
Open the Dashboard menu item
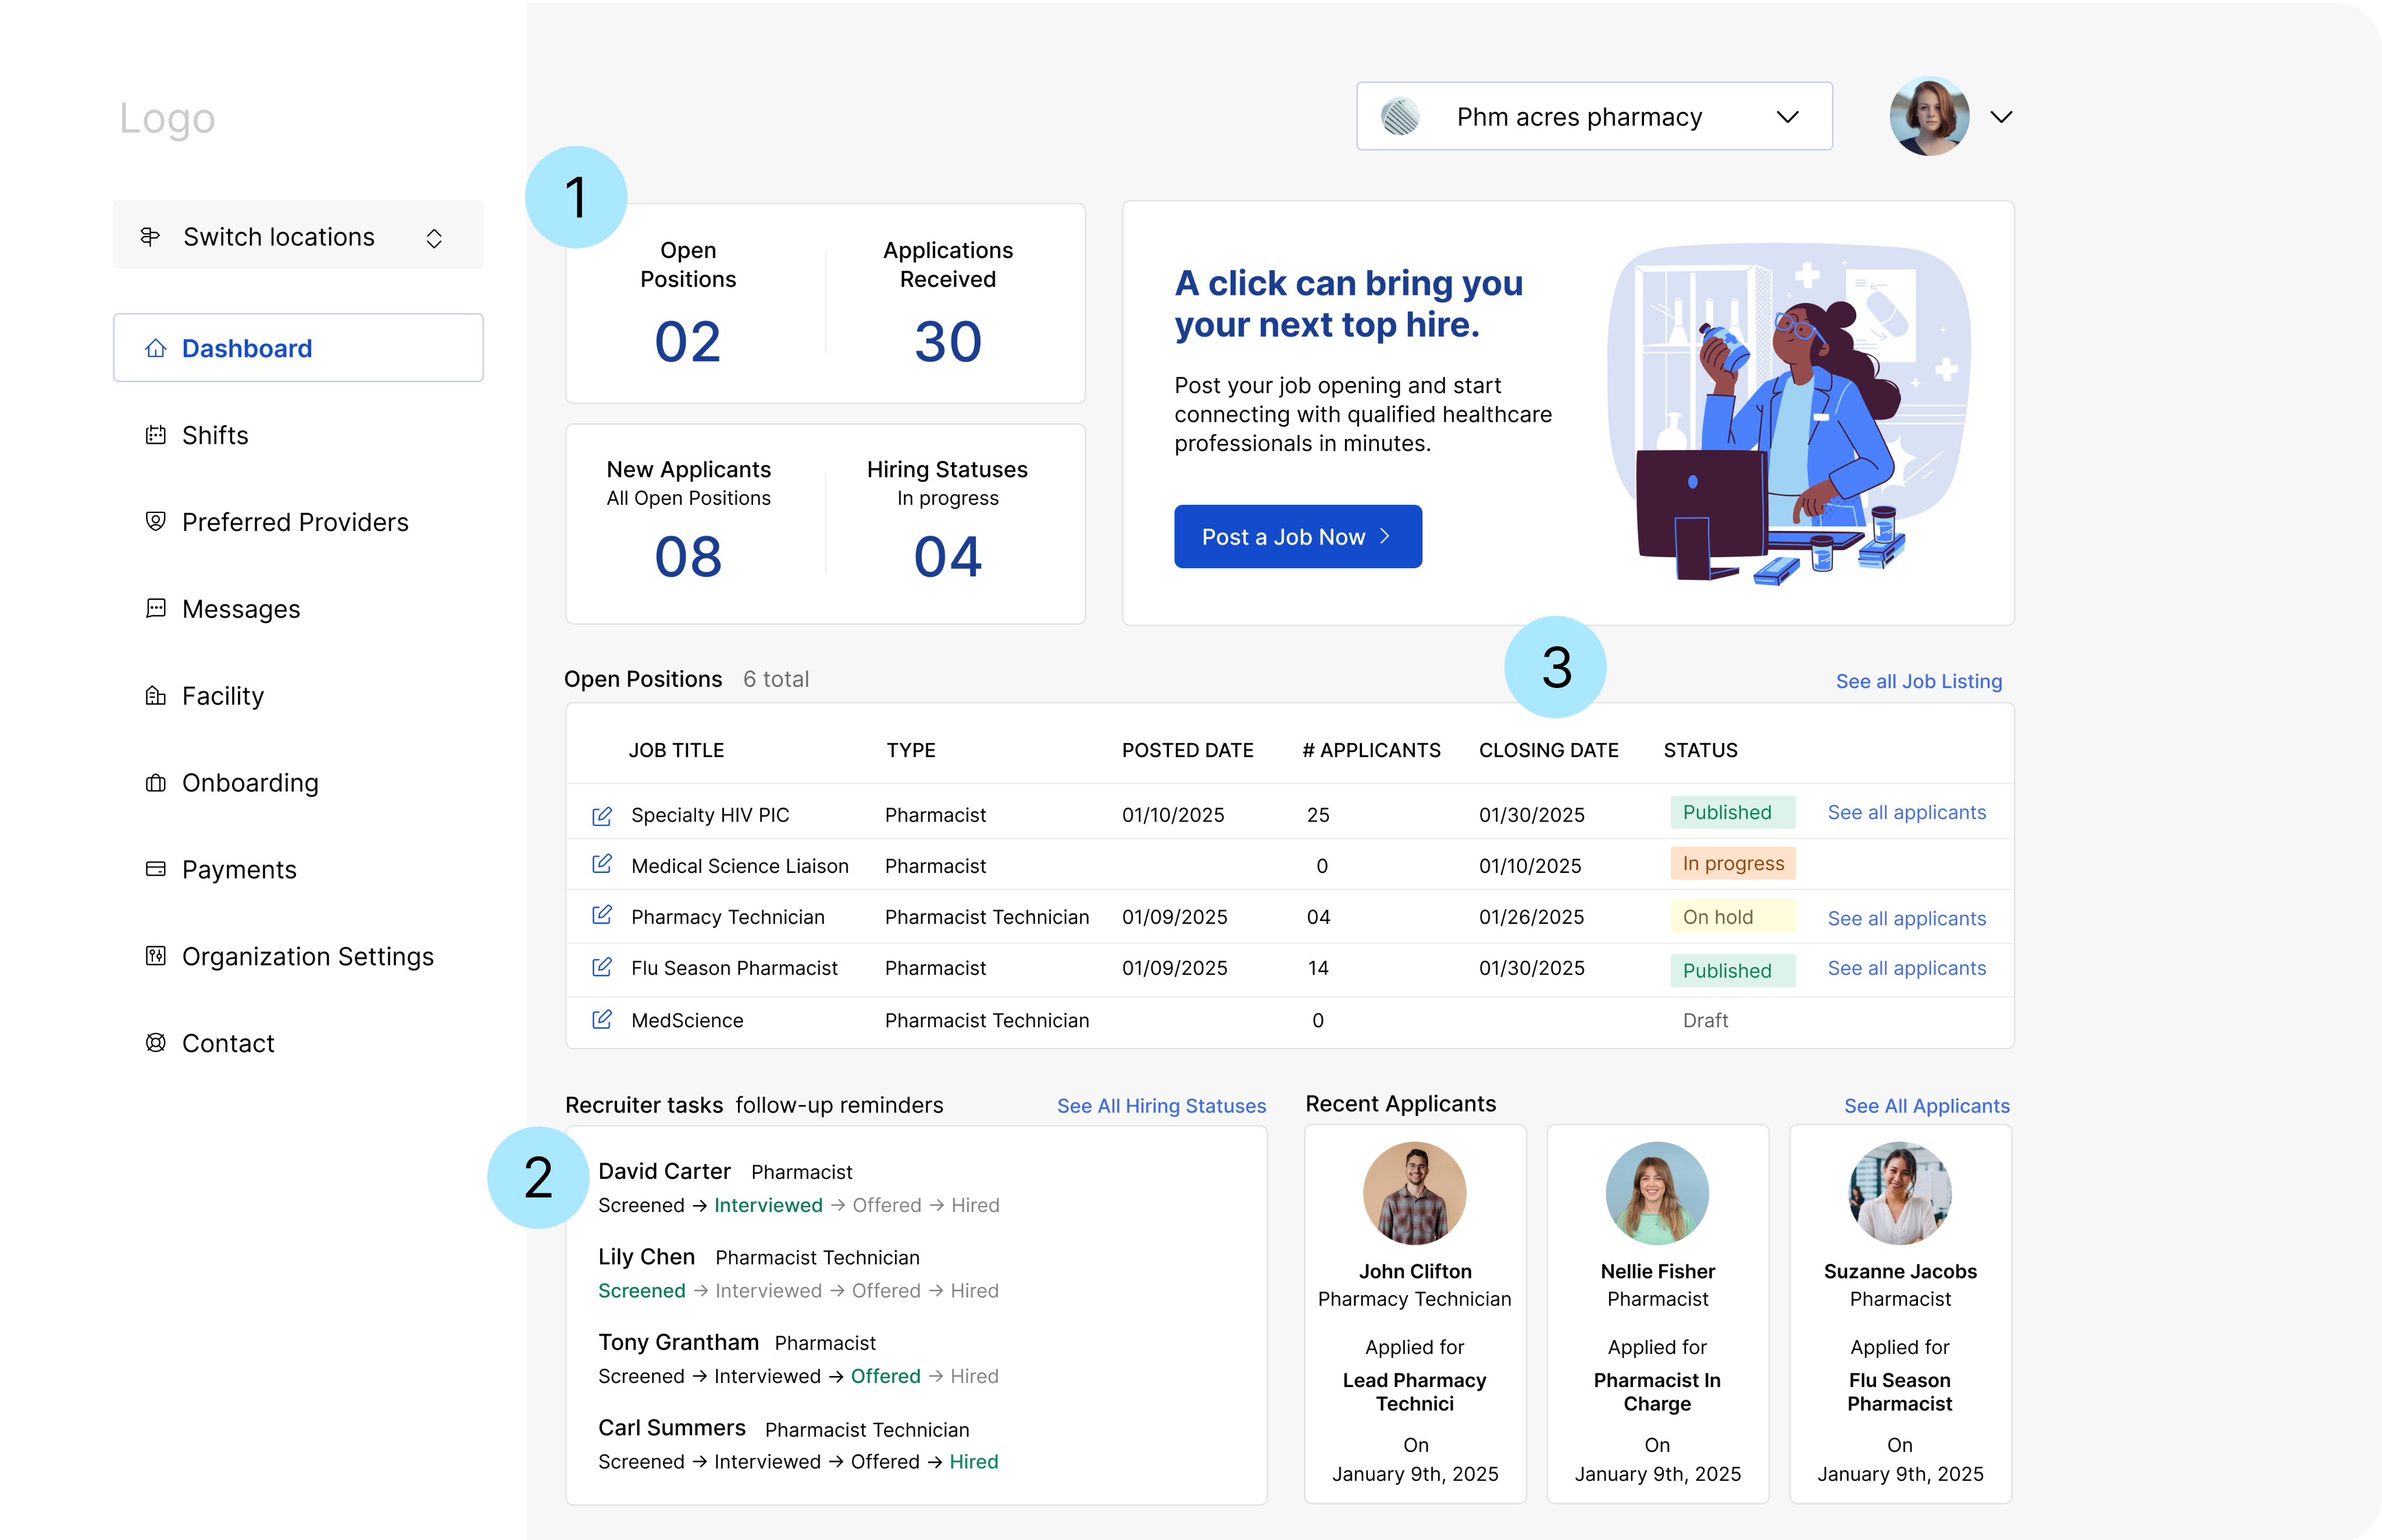(x=298, y=348)
